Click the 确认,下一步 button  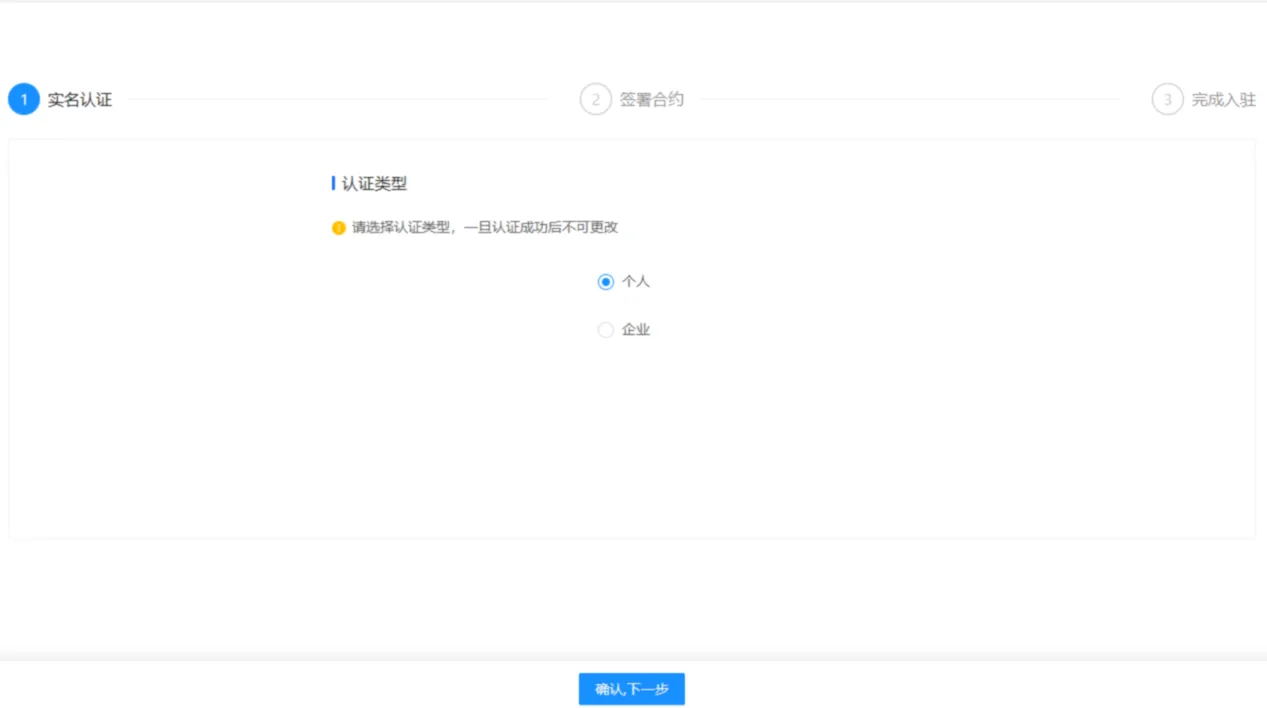(x=631, y=689)
